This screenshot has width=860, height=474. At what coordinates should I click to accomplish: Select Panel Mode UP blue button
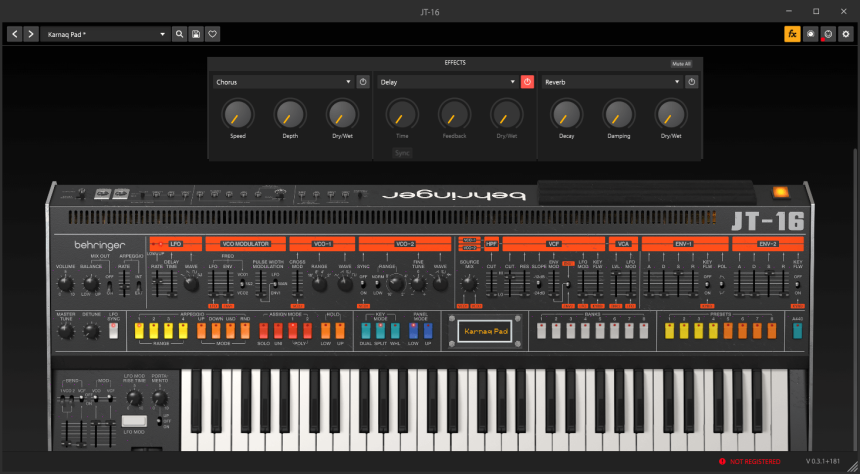tap(428, 331)
